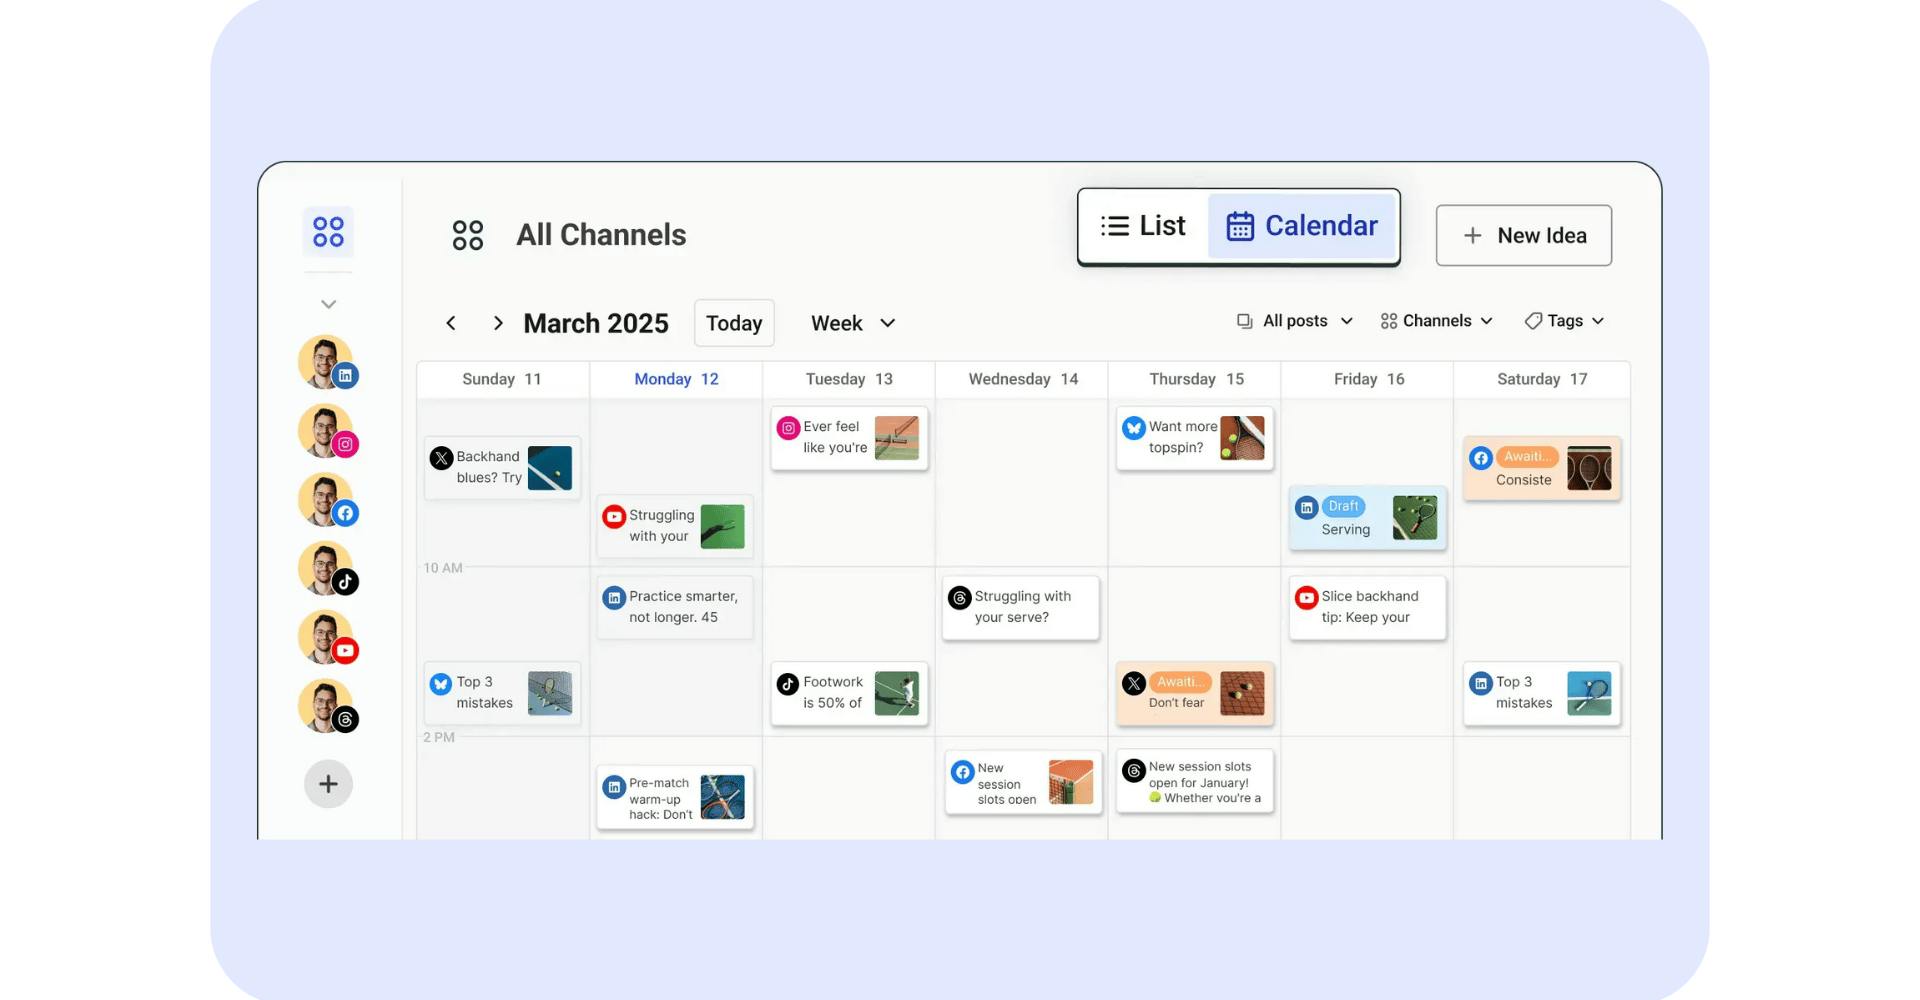1920x1000 pixels.
Task: Open the Serving draft post thumbnail
Action: 1415,518
